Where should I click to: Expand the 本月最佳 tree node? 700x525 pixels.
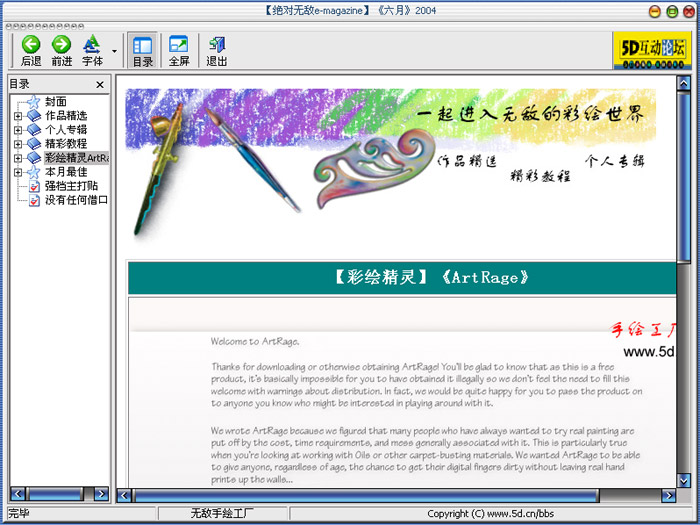point(17,172)
